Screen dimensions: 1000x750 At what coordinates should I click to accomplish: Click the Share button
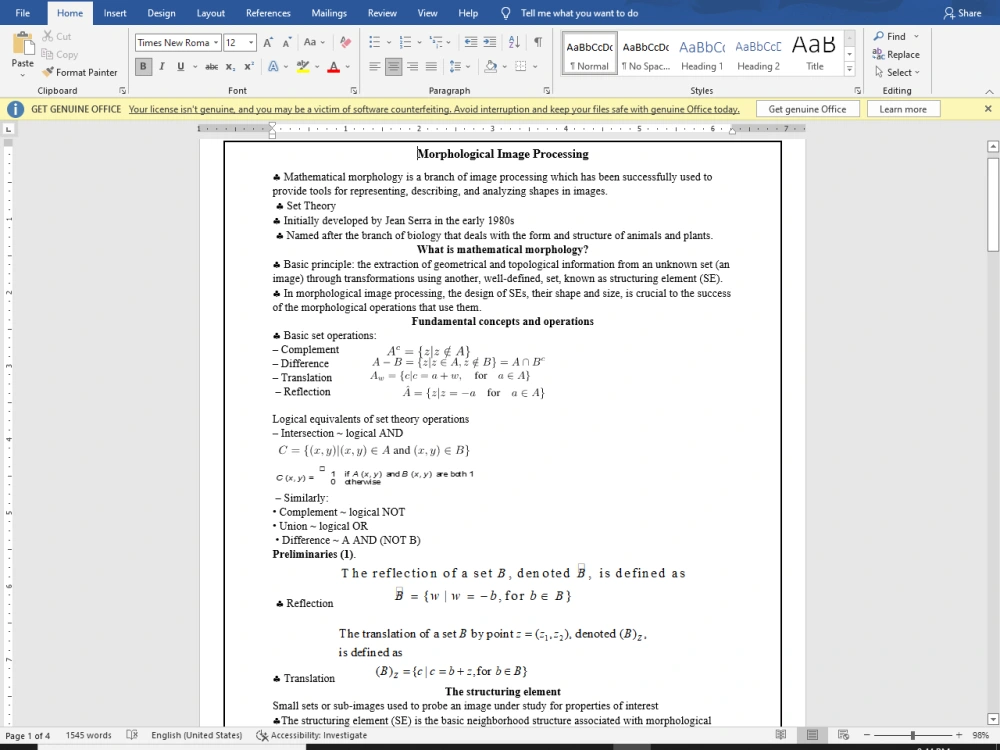[962, 13]
